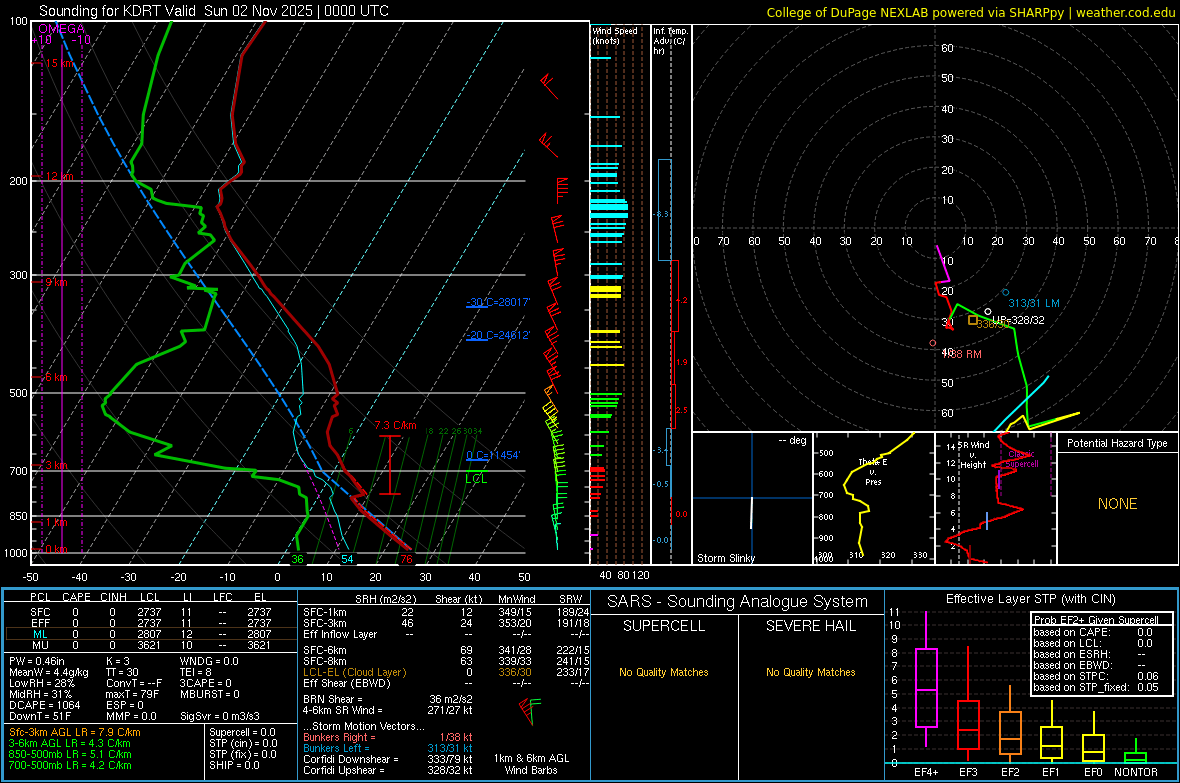Click the DCAPE = 1064 value

coord(44,705)
